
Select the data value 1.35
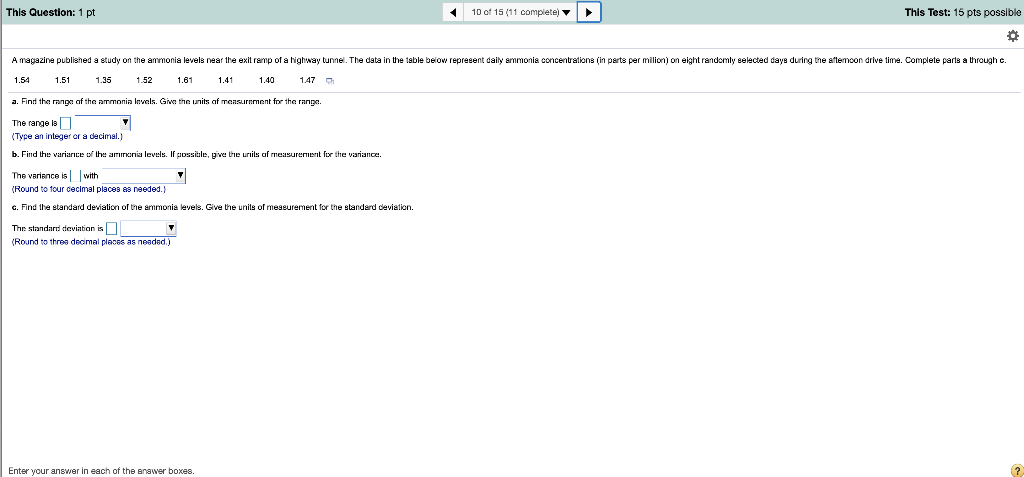pyautogui.click(x=103, y=80)
